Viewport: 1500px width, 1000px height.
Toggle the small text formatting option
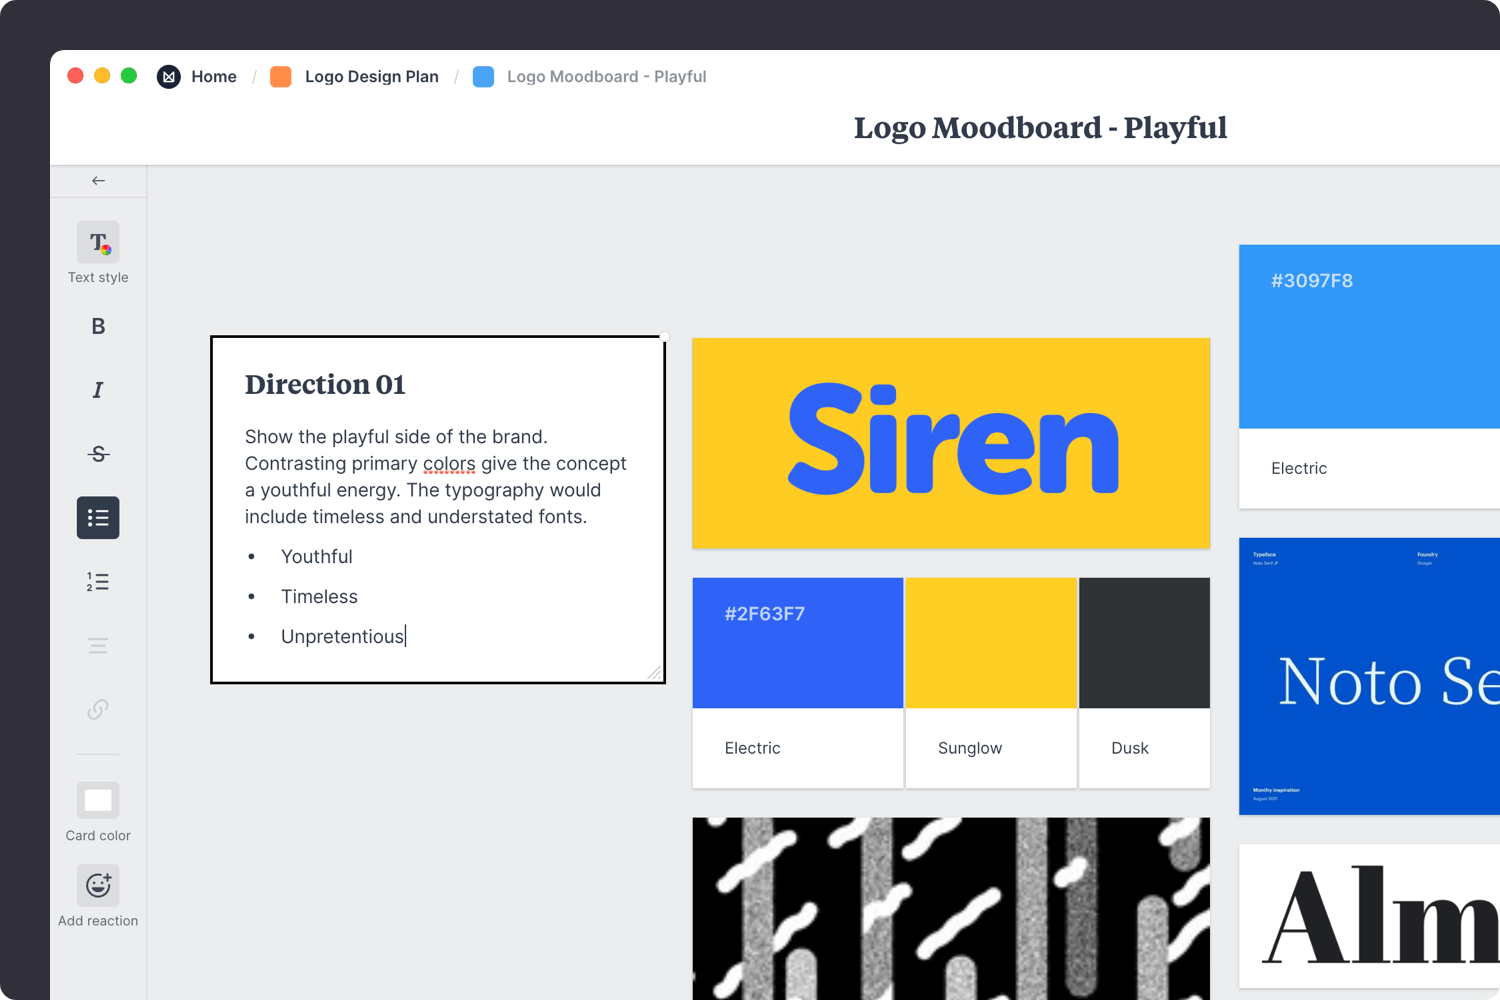[97, 645]
